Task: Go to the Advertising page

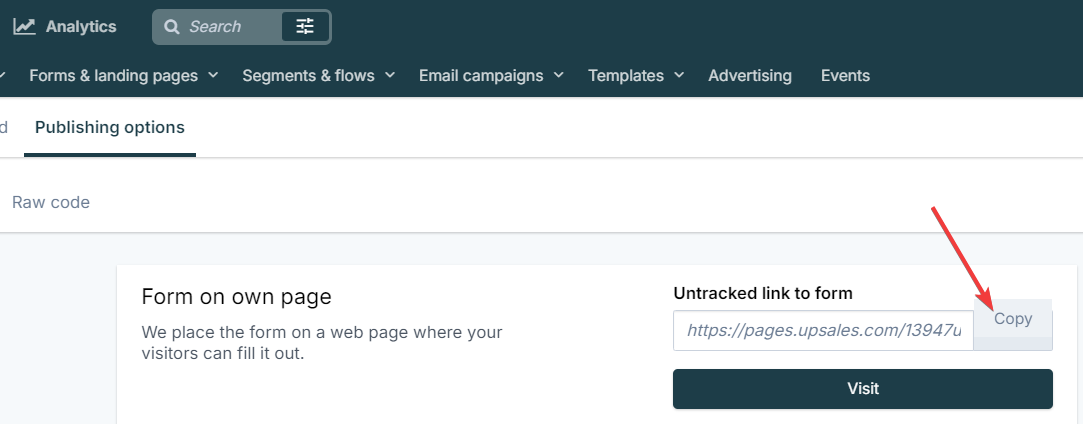Action: click(x=750, y=75)
